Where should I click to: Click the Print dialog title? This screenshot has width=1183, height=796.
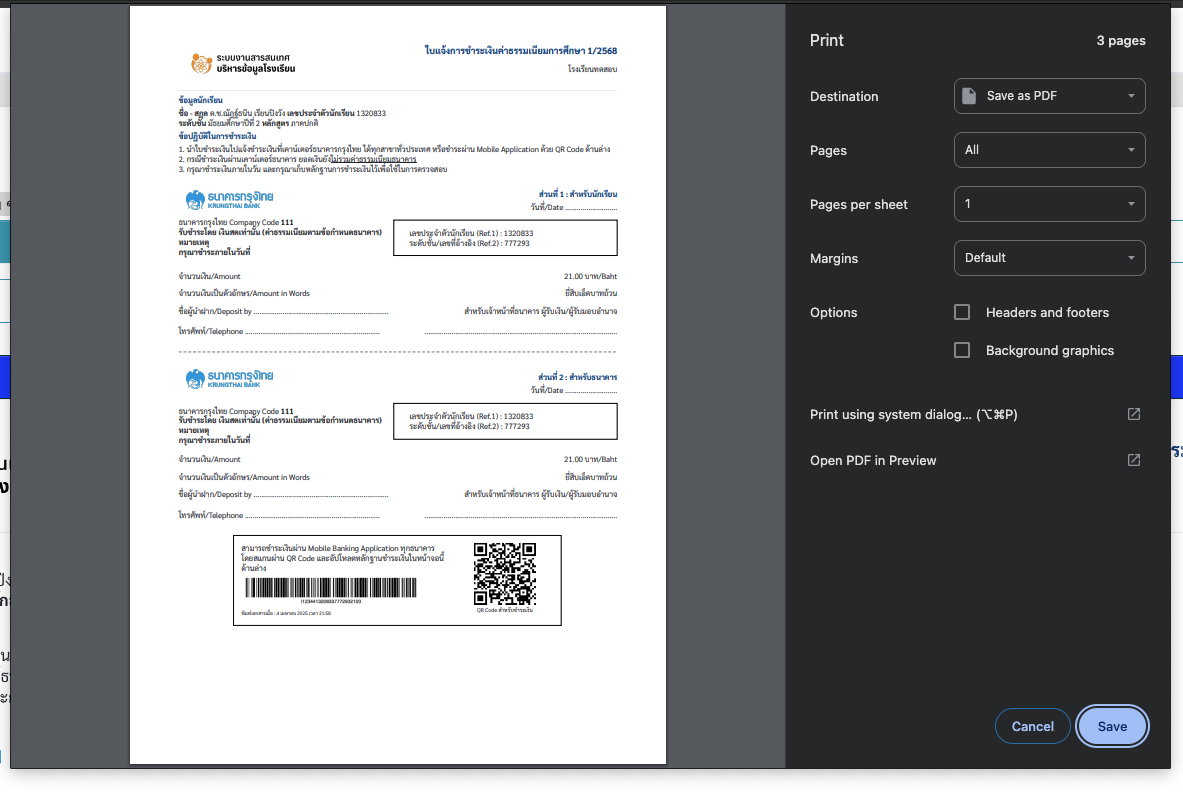827,40
